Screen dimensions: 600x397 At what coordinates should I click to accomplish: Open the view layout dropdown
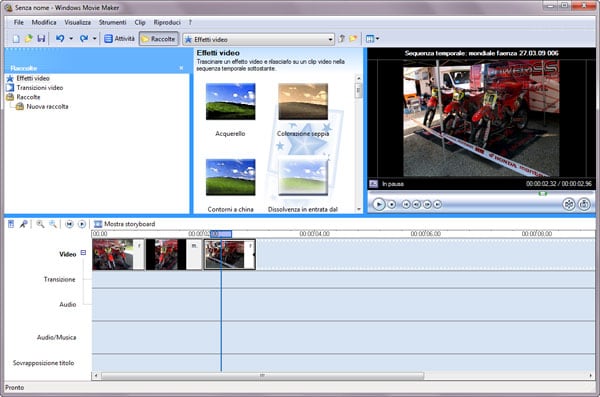pos(372,39)
